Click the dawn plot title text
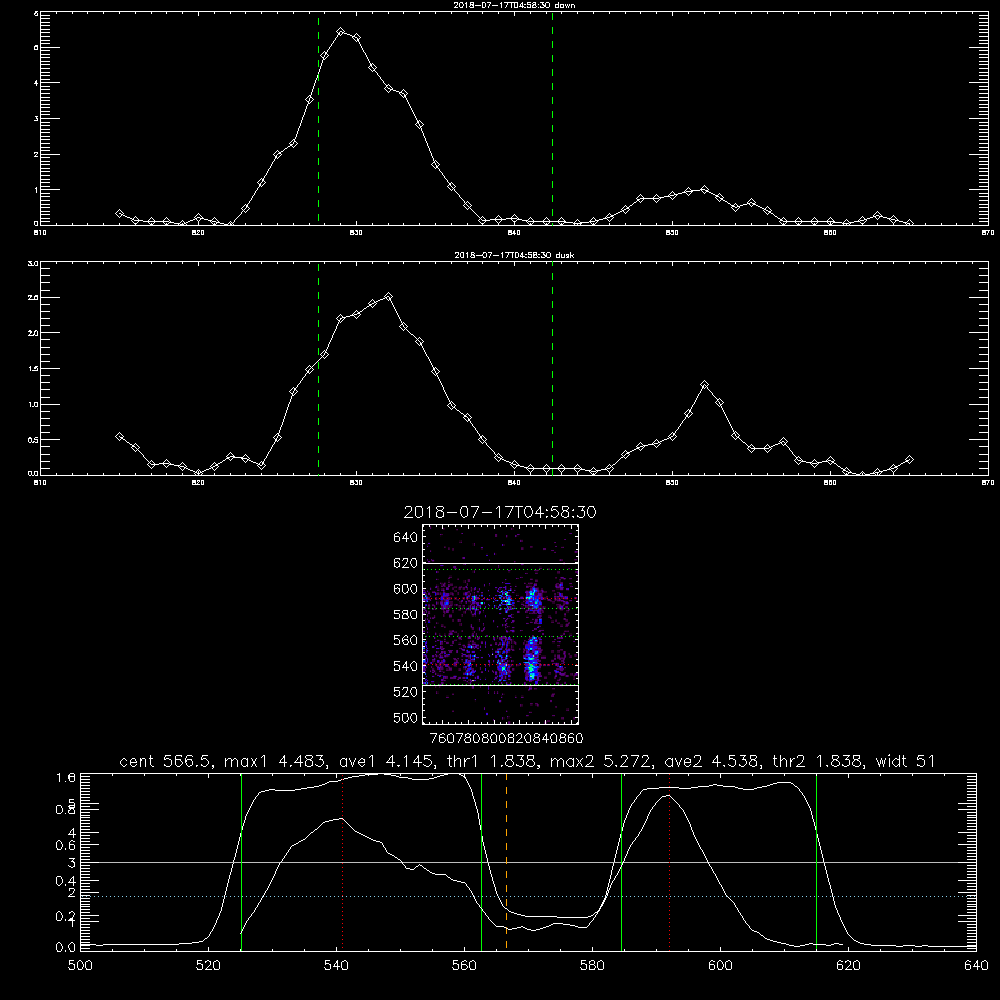The height and width of the screenshot is (1000, 1000). pos(514,5)
